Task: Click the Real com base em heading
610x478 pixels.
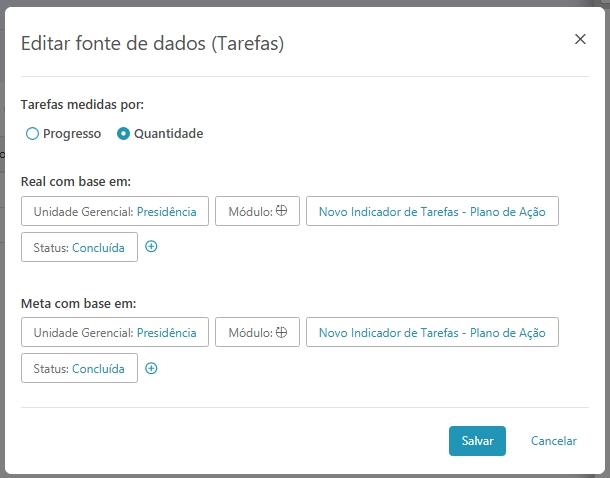Action: (76, 181)
